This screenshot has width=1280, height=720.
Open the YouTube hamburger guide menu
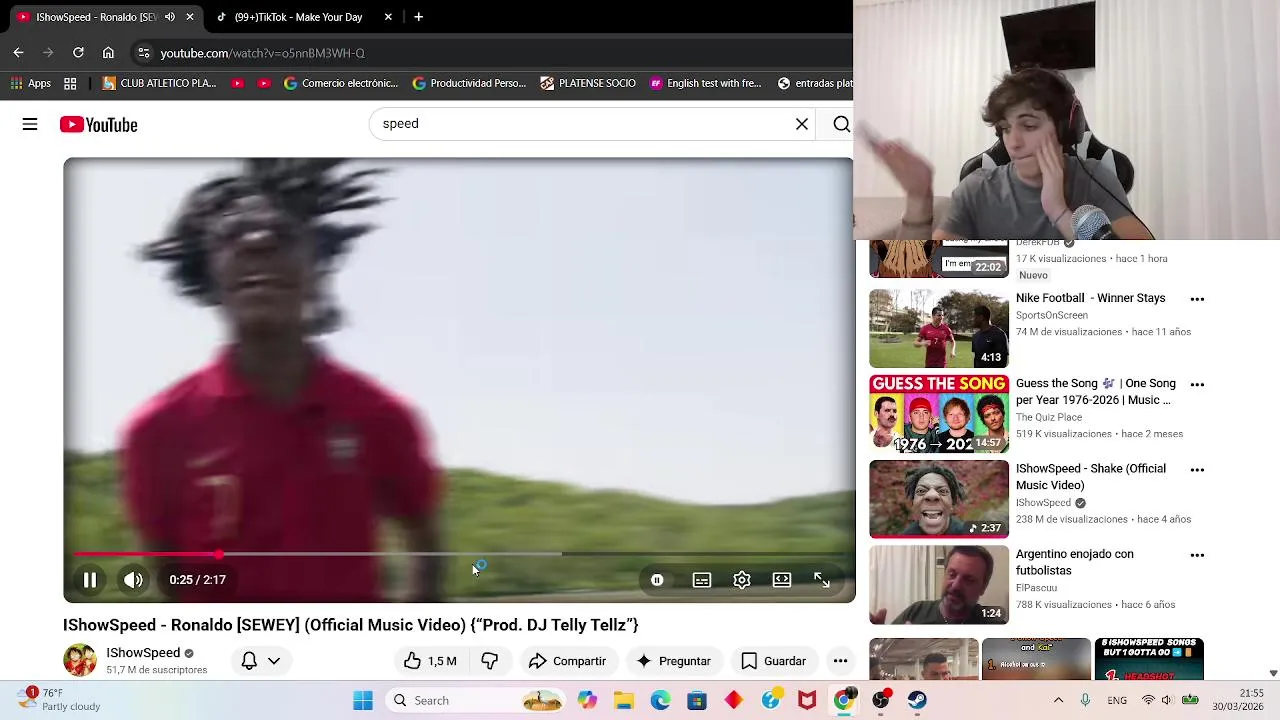click(30, 124)
